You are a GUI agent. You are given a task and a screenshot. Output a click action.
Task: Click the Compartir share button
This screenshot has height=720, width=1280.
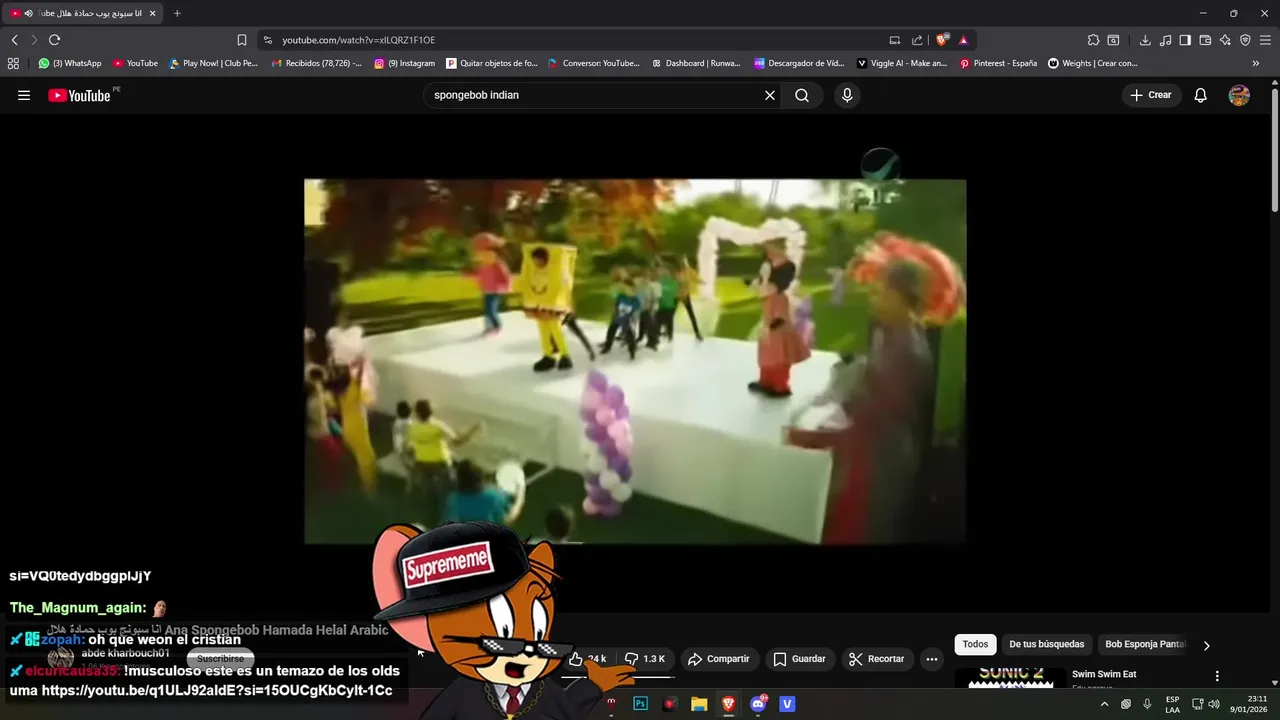(718, 659)
